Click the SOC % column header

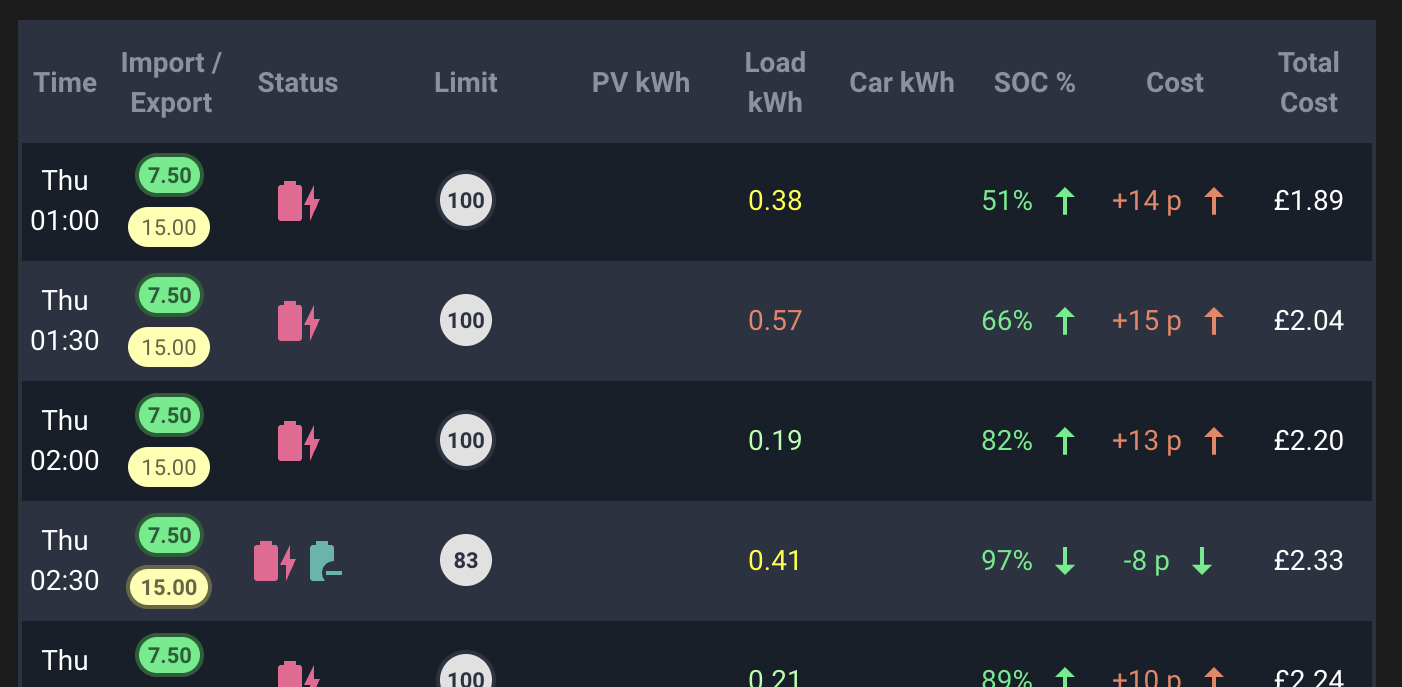[x=1035, y=82]
